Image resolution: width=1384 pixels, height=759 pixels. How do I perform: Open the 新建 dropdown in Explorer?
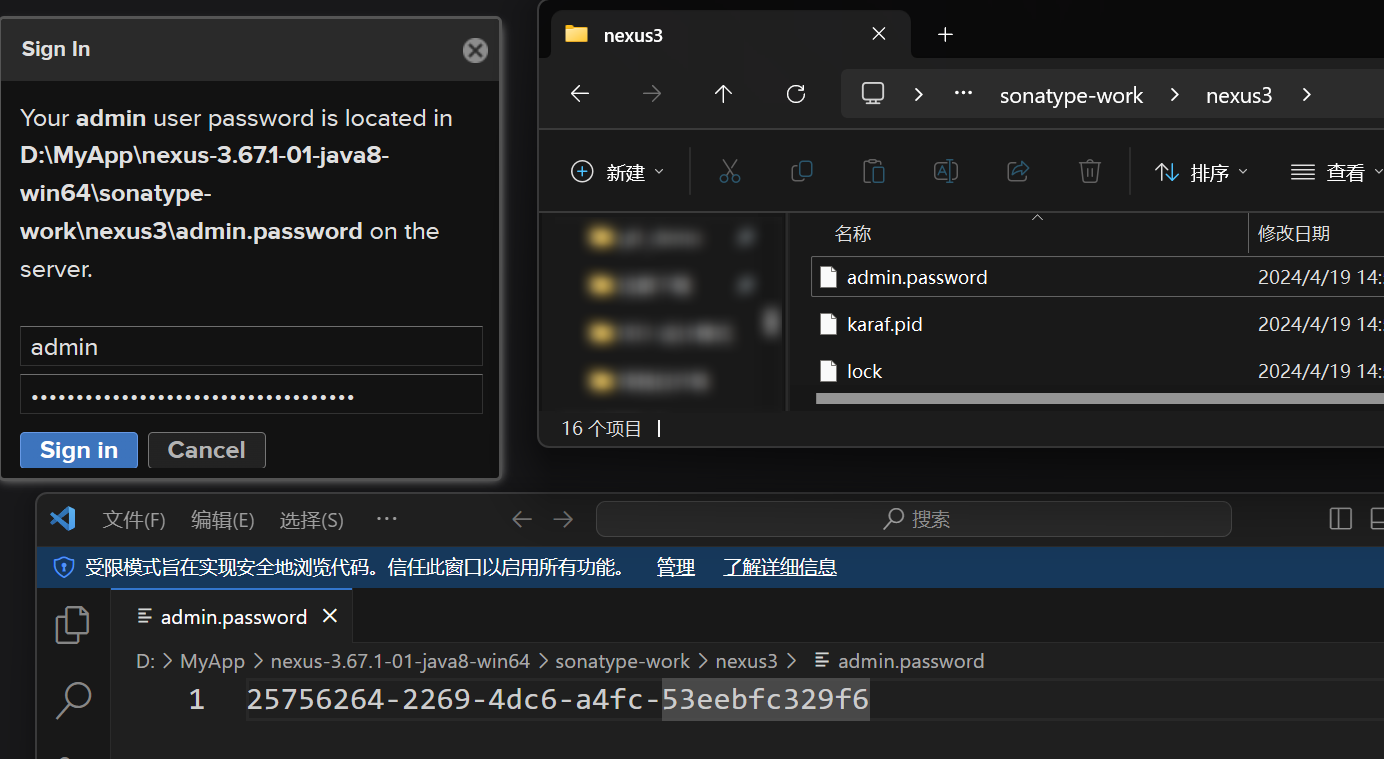(617, 172)
